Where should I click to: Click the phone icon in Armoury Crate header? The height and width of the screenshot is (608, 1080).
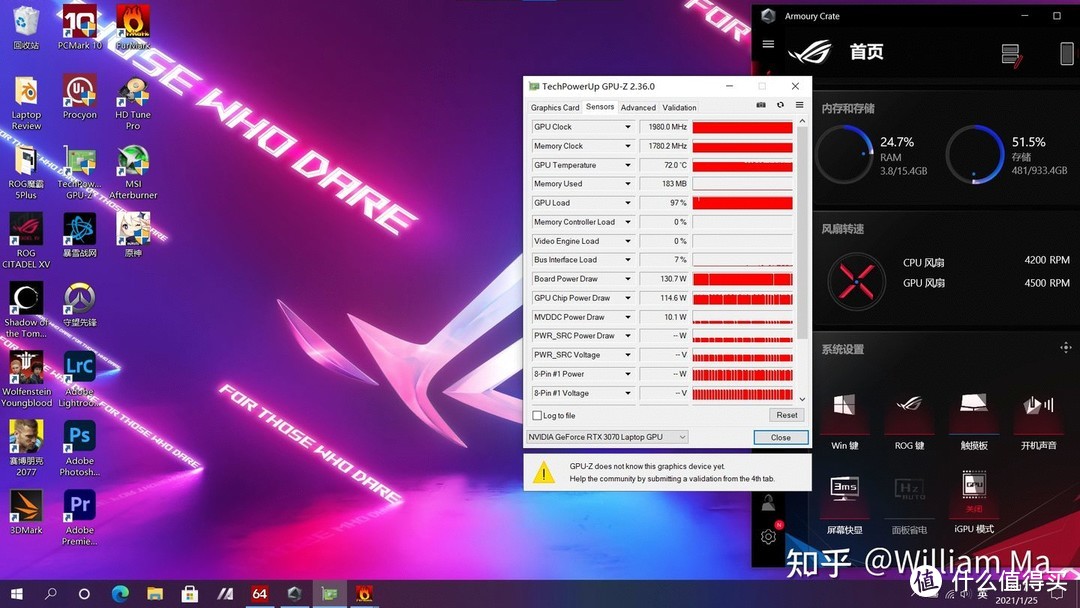coord(1066,54)
